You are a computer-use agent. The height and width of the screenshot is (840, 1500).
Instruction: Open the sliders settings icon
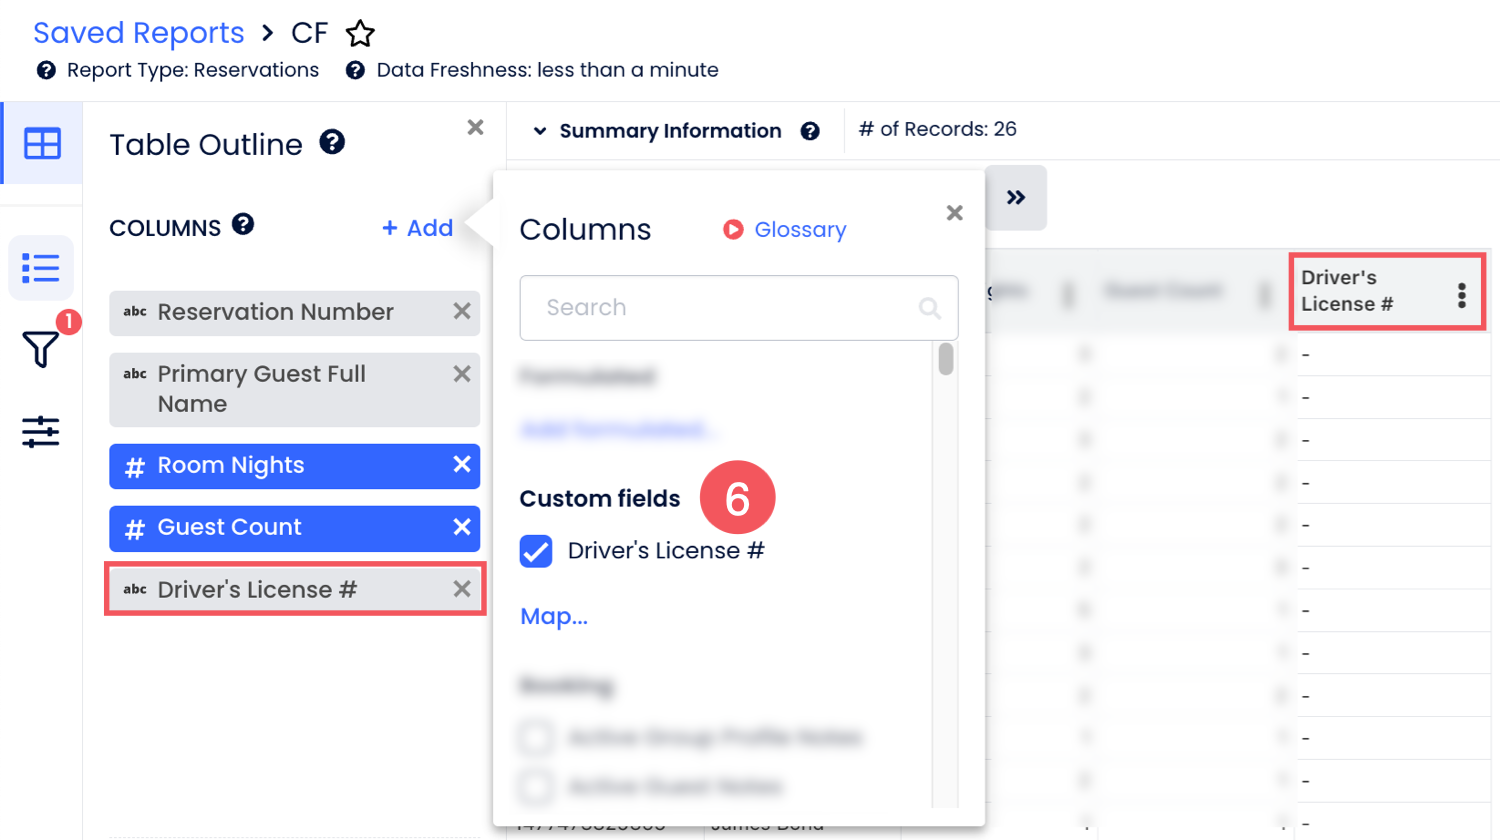point(41,432)
